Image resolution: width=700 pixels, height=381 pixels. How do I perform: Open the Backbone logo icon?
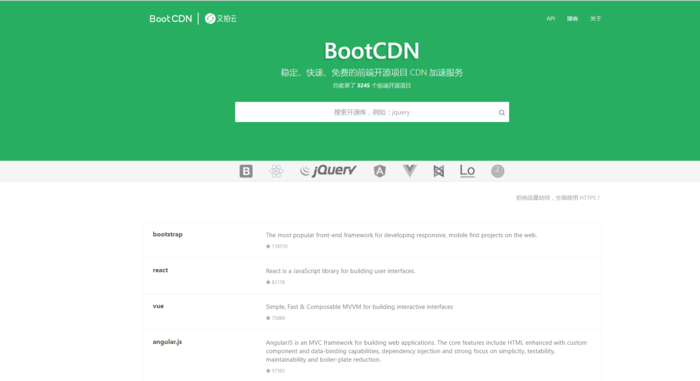point(438,171)
